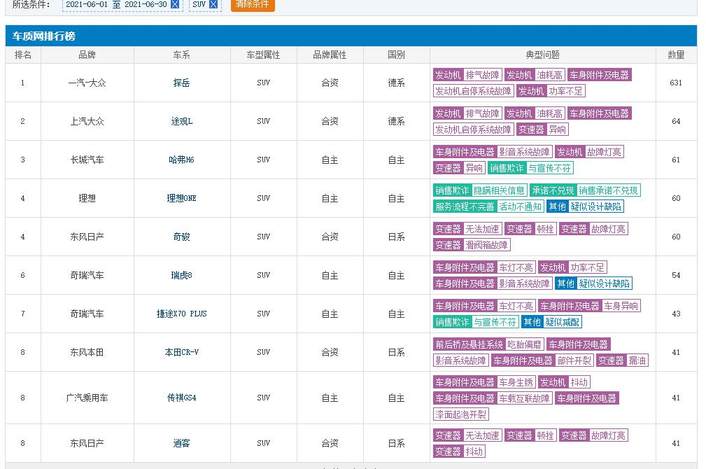Click the complaint count 43
The height and width of the screenshot is (469, 706).
[676, 314]
